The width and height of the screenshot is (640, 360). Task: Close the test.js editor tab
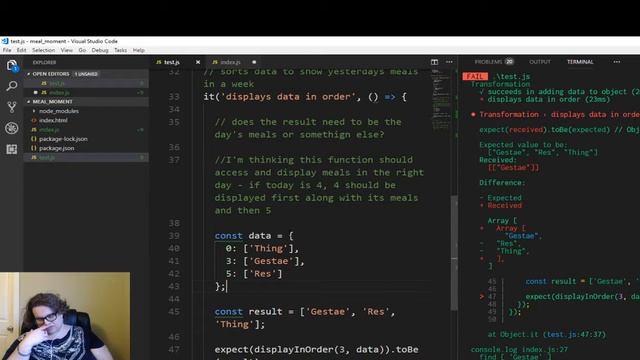(198, 62)
